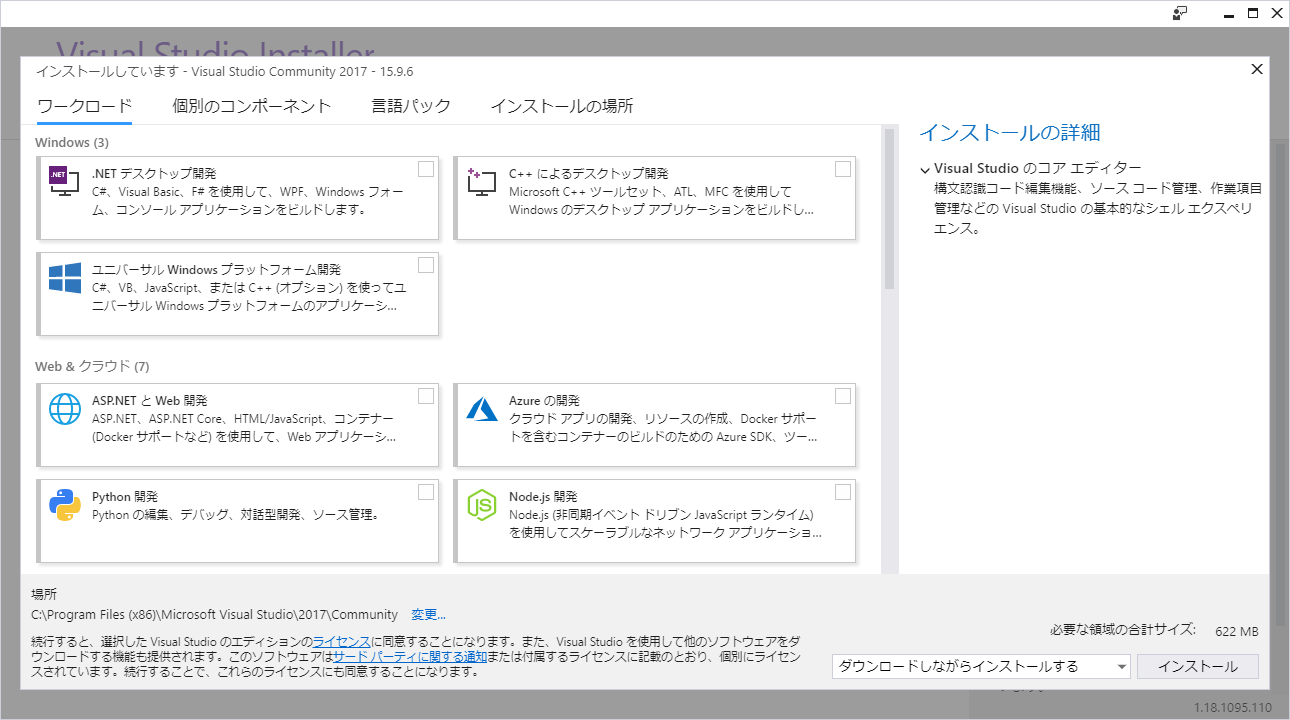The height and width of the screenshot is (720, 1290).
Task: Click the Node.js 開発 card title
Action: pyautogui.click(x=543, y=497)
